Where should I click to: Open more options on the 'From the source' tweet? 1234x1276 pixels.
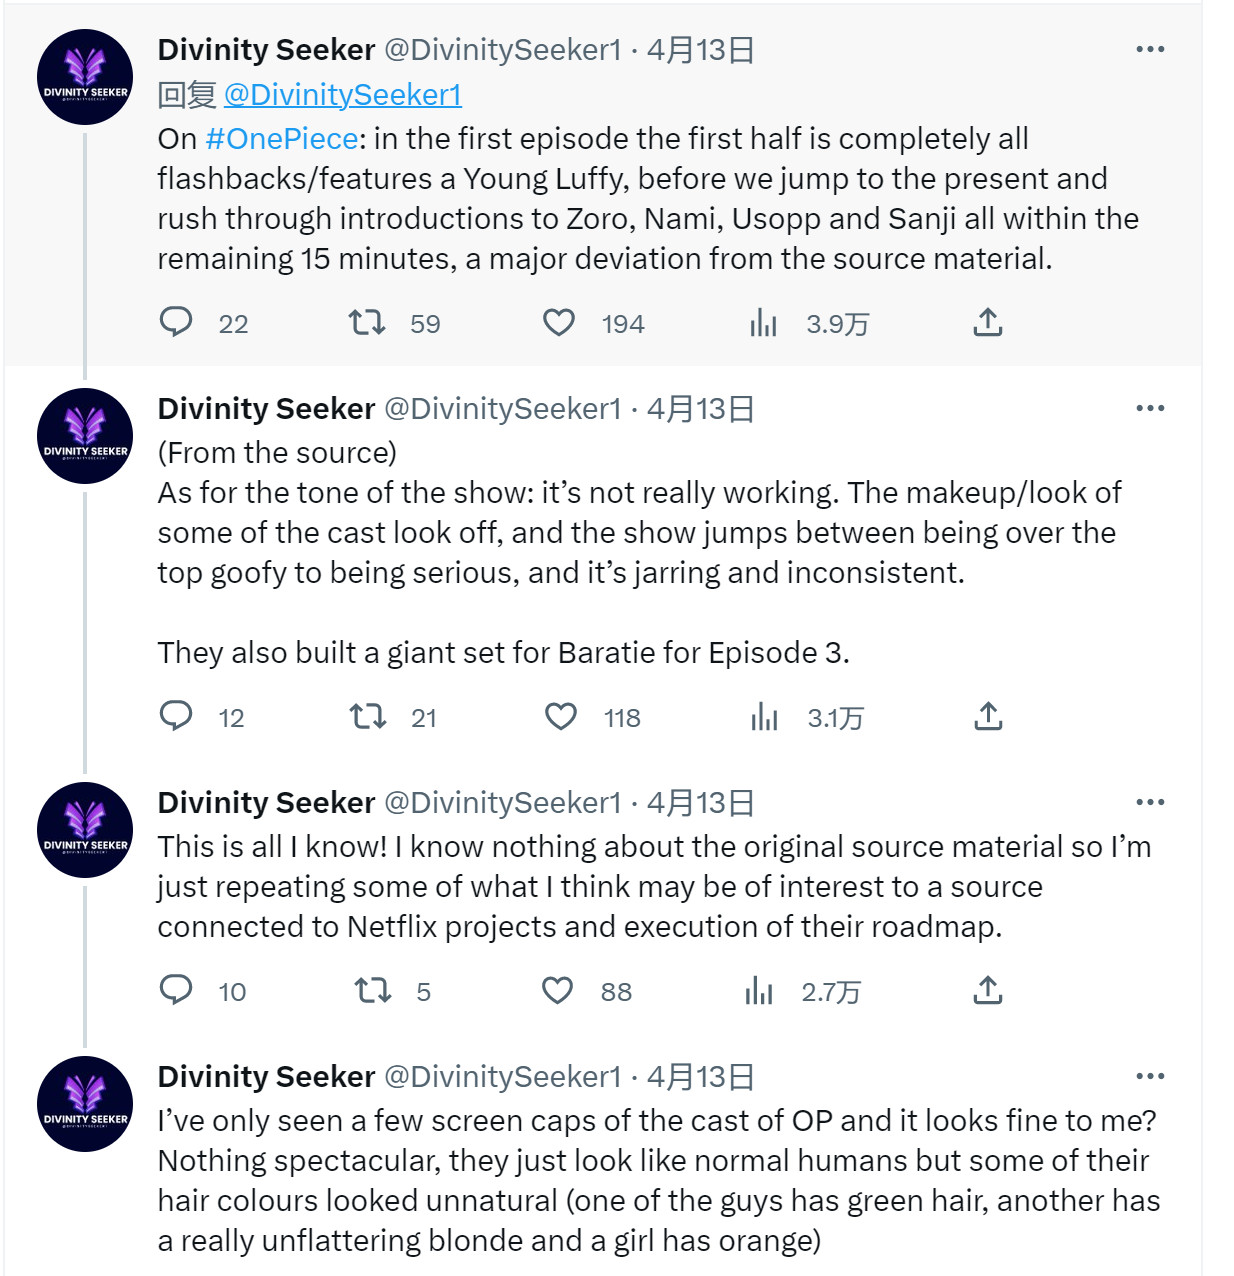pyautogui.click(x=1150, y=408)
